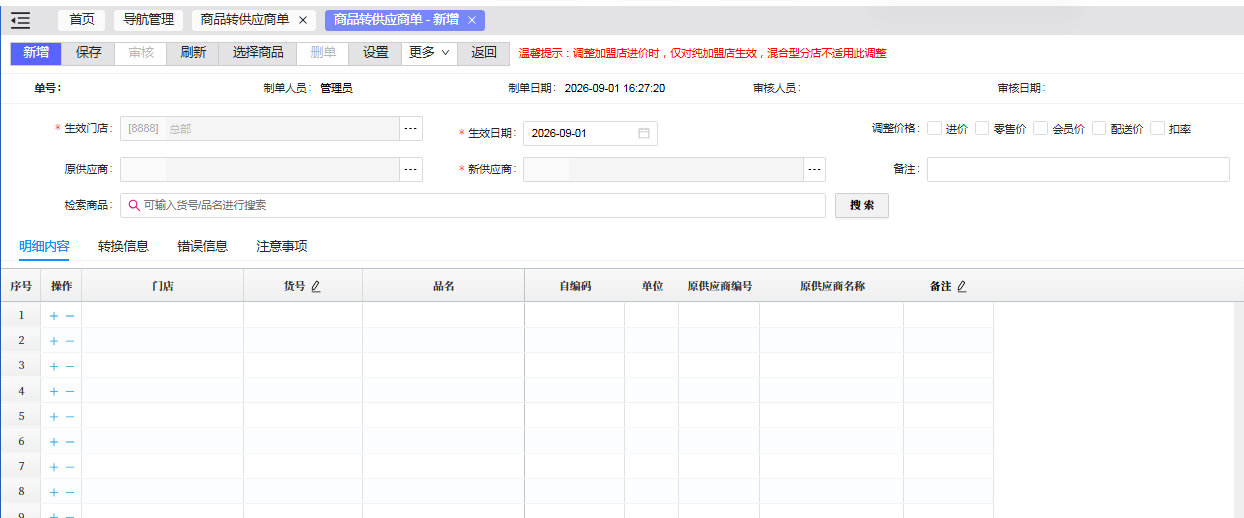Open the 原供应商 picker ellipsis

(x=411, y=170)
